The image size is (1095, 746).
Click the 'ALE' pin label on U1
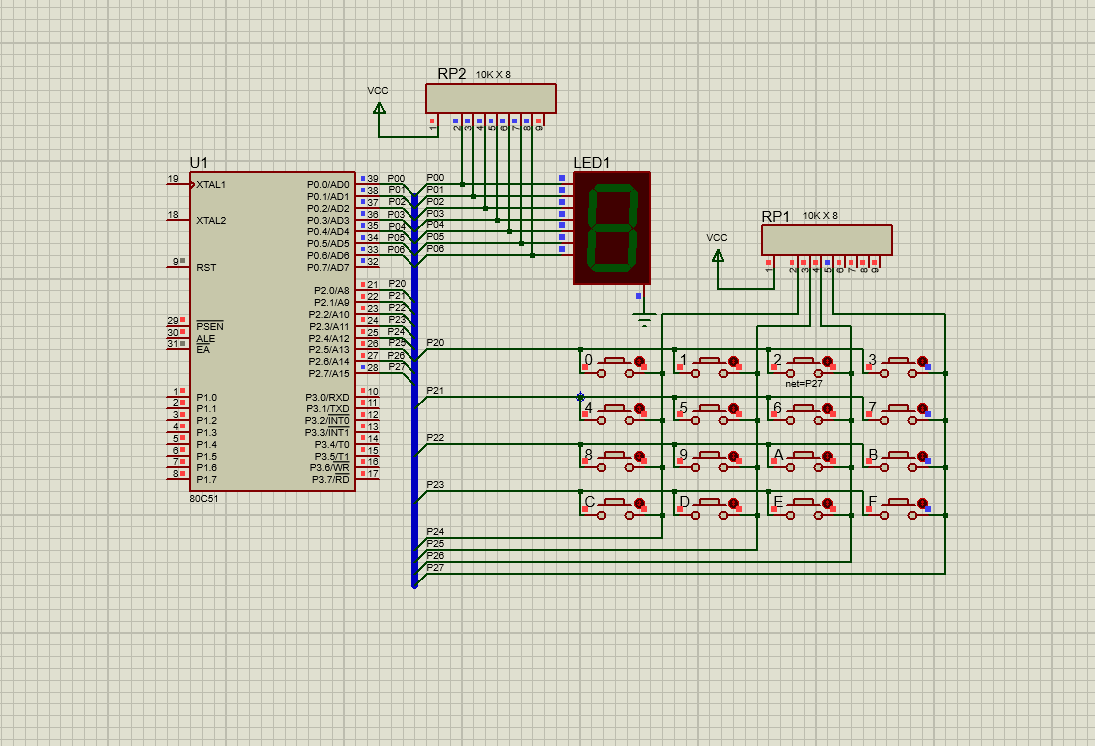(x=205, y=338)
